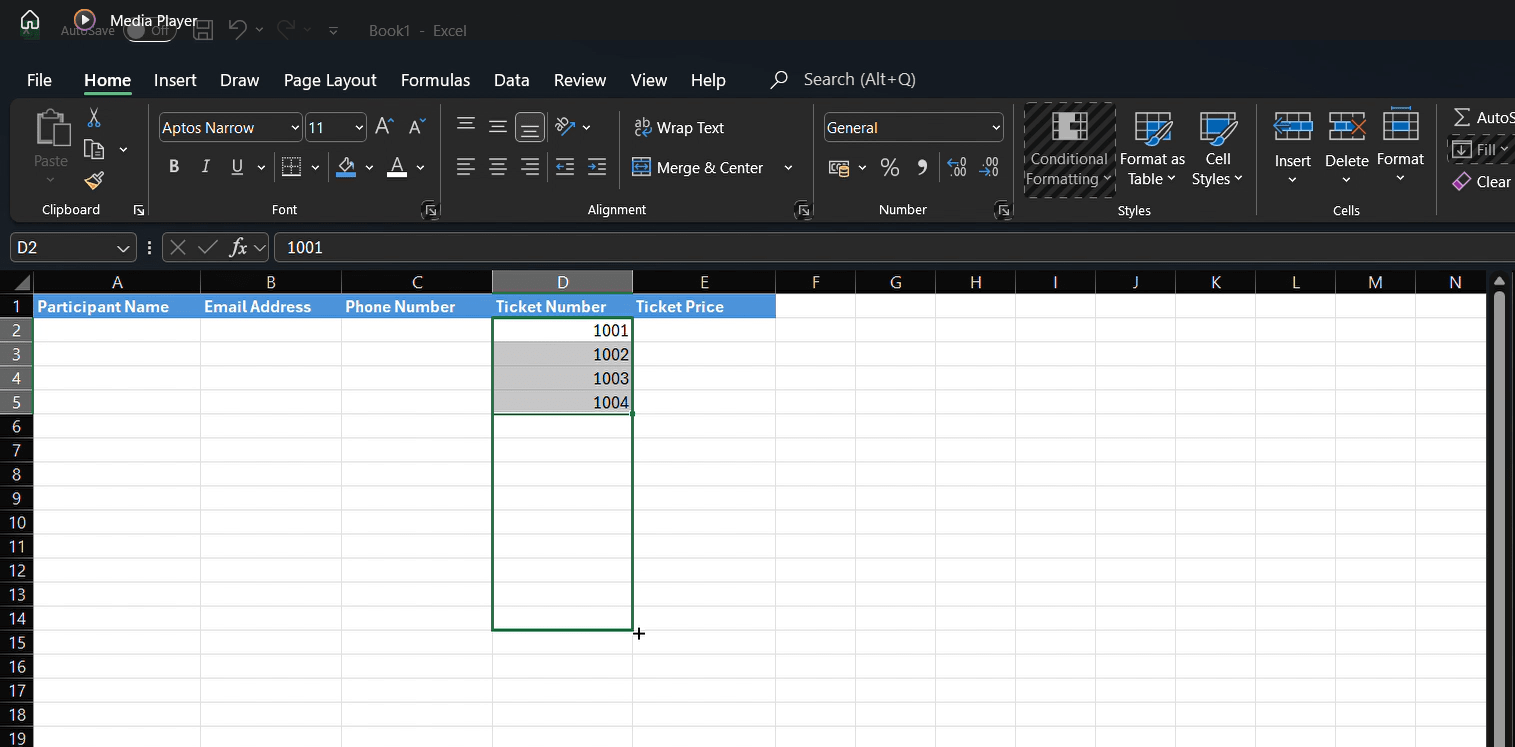
Task: Click the Format Painter brush icon
Action: (x=94, y=180)
